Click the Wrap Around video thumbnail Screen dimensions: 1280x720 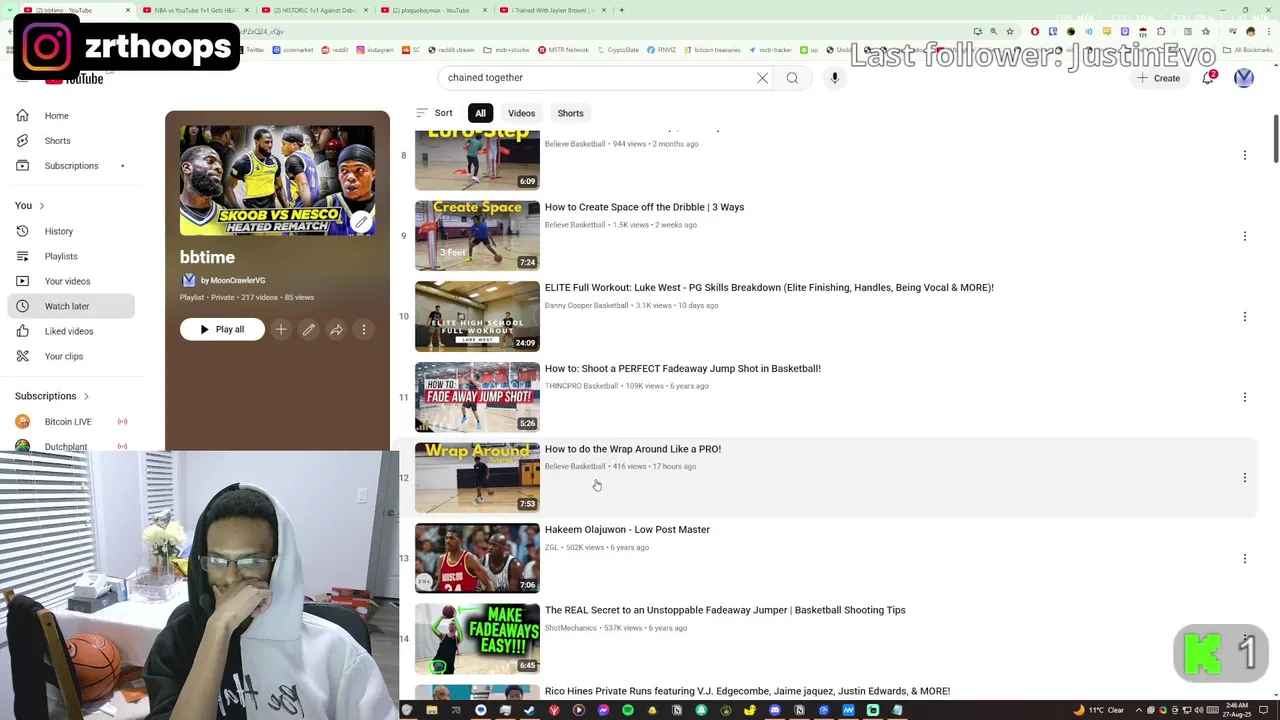477,478
